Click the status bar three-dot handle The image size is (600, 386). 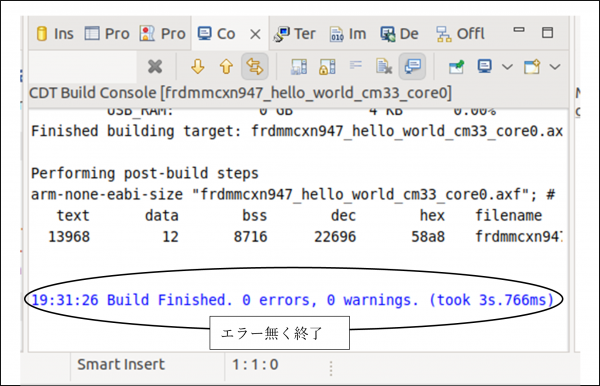[x=331, y=368]
